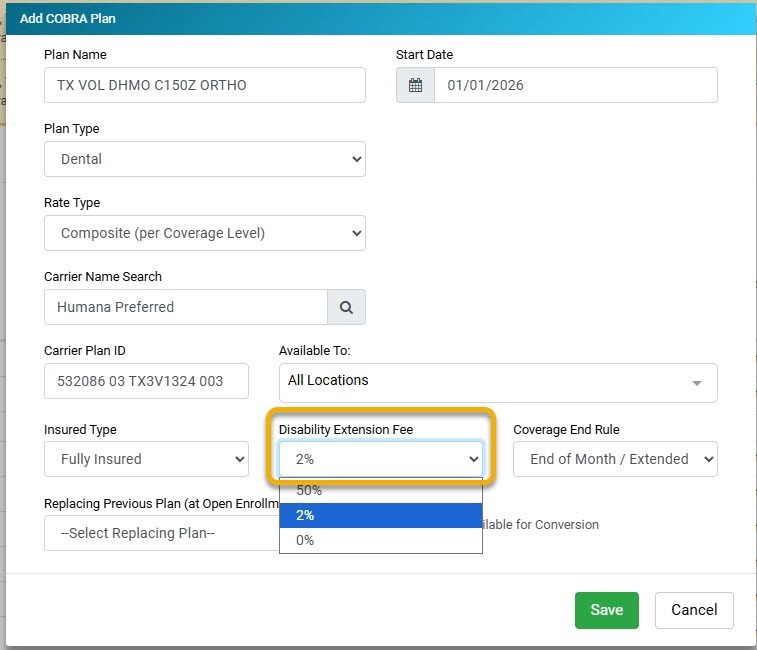757x650 pixels.
Task: Click the Disability Extension Fee label
Action: tap(346, 429)
